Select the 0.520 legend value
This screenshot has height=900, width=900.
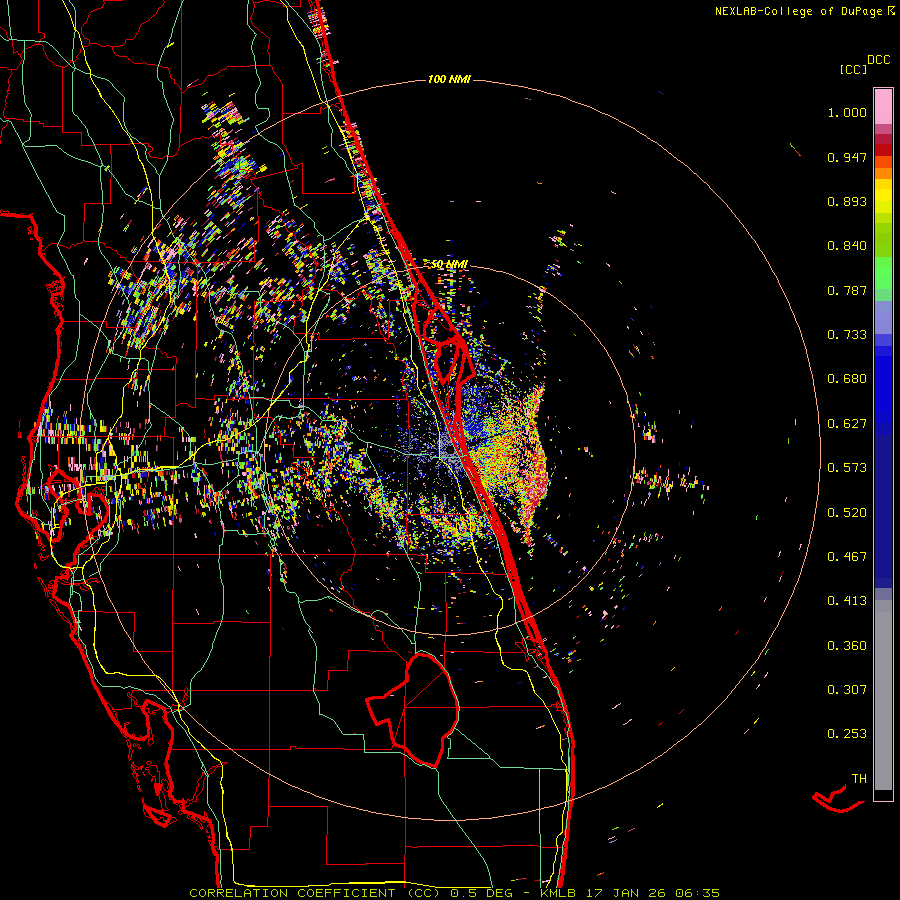(847, 513)
